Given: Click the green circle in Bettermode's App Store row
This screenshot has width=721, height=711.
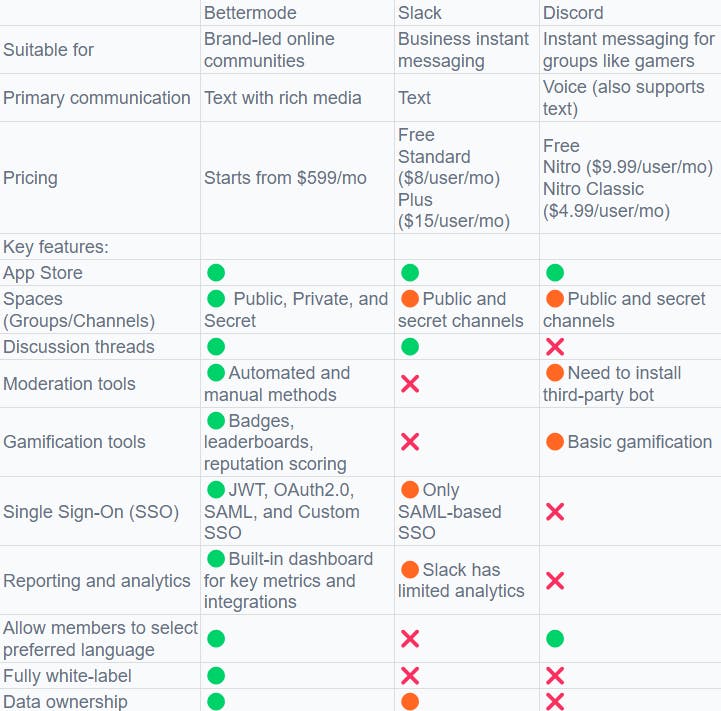Looking at the screenshot, I should coord(215,273).
